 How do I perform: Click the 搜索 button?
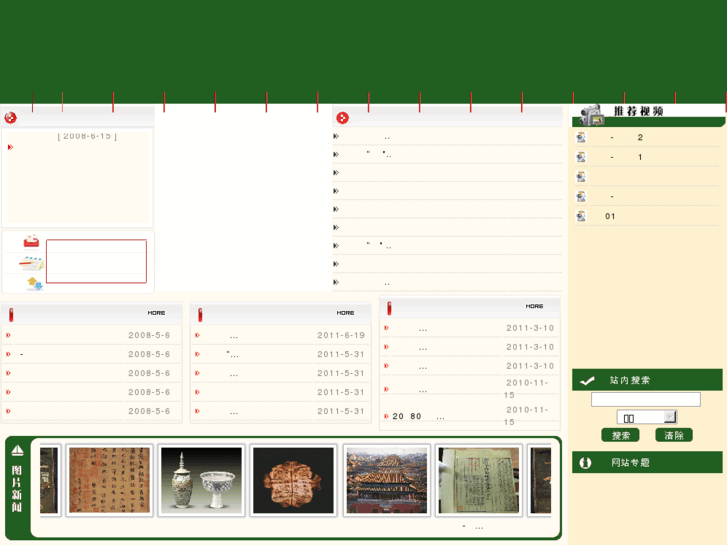(x=620, y=435)
